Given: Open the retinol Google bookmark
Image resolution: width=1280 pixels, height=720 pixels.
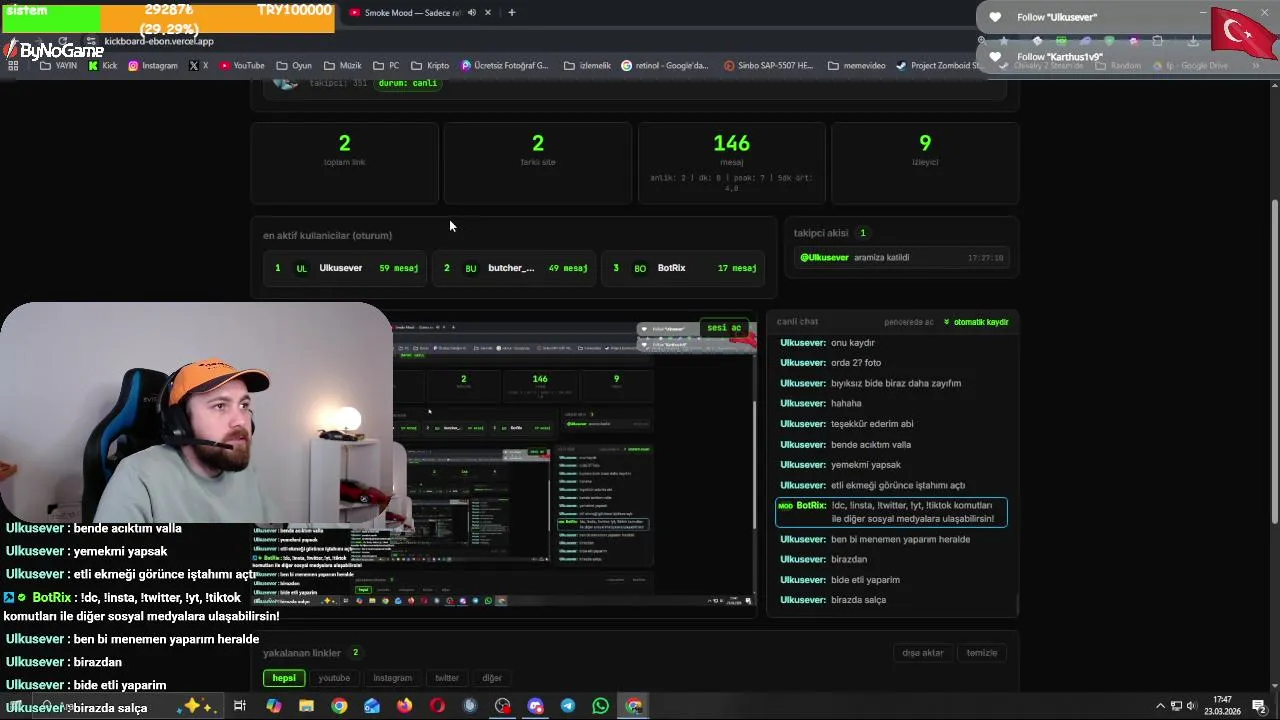Looking at the screenshot, I should [x=665, y=66].
